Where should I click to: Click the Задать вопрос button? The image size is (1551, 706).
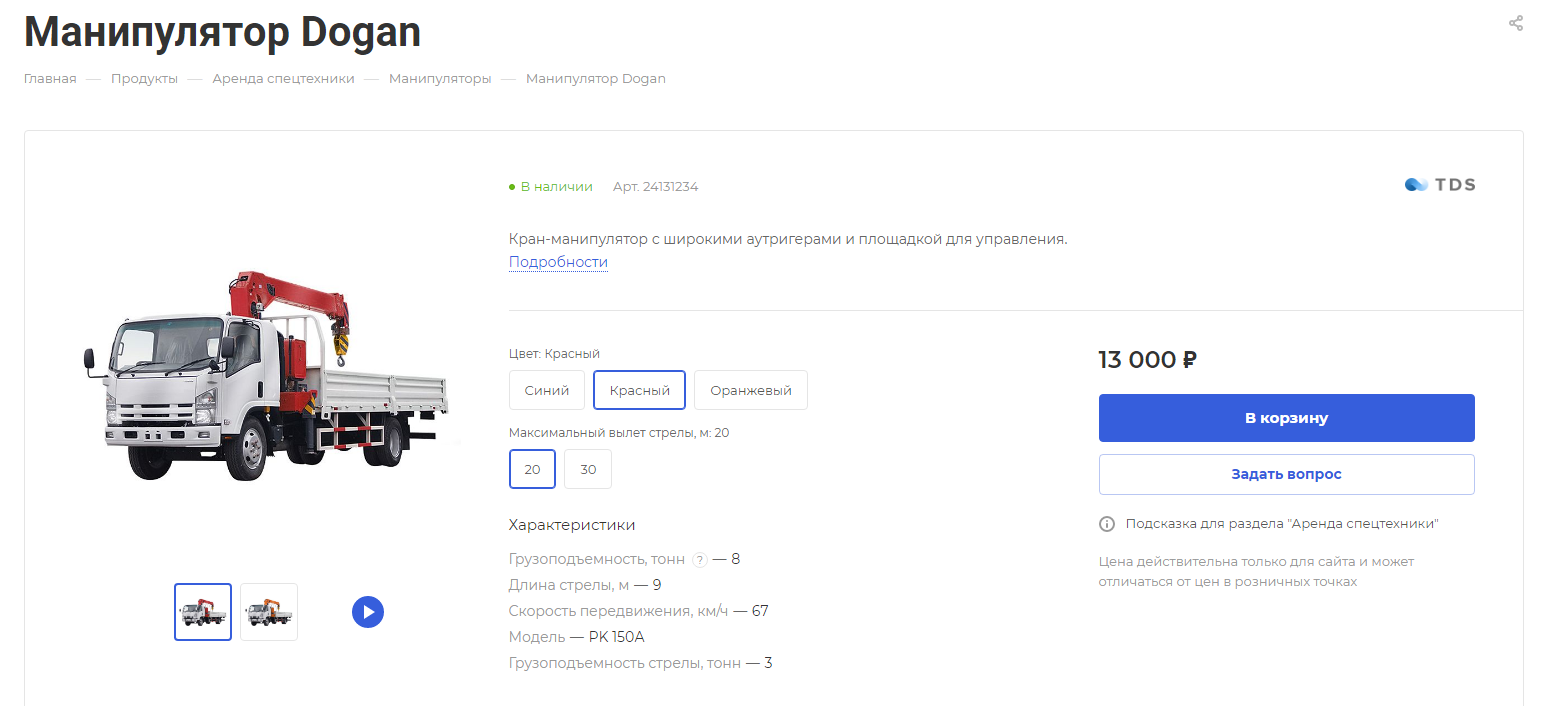(x=1286, y=474)
